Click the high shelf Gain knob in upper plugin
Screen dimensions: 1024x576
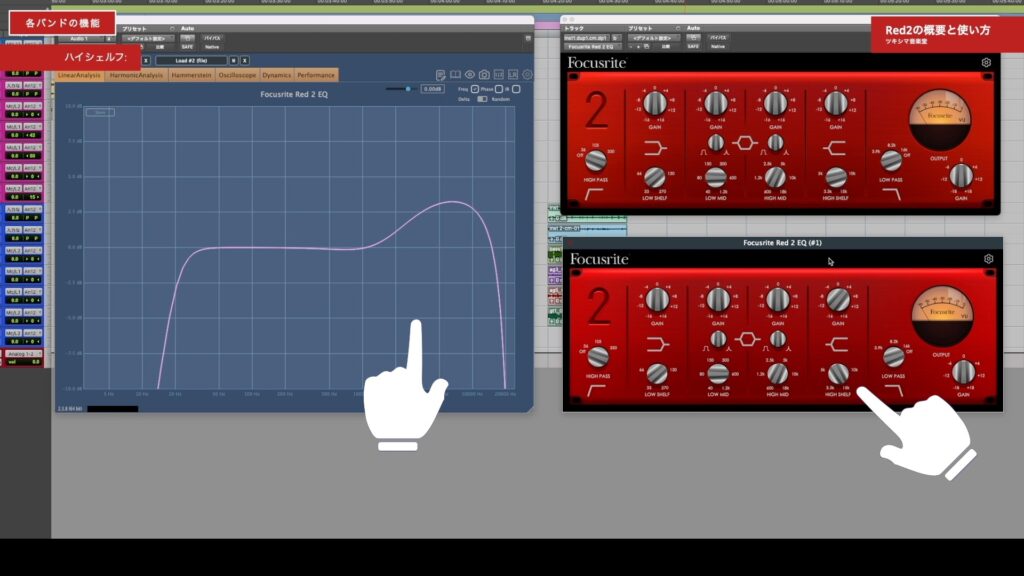pos(836,103)
